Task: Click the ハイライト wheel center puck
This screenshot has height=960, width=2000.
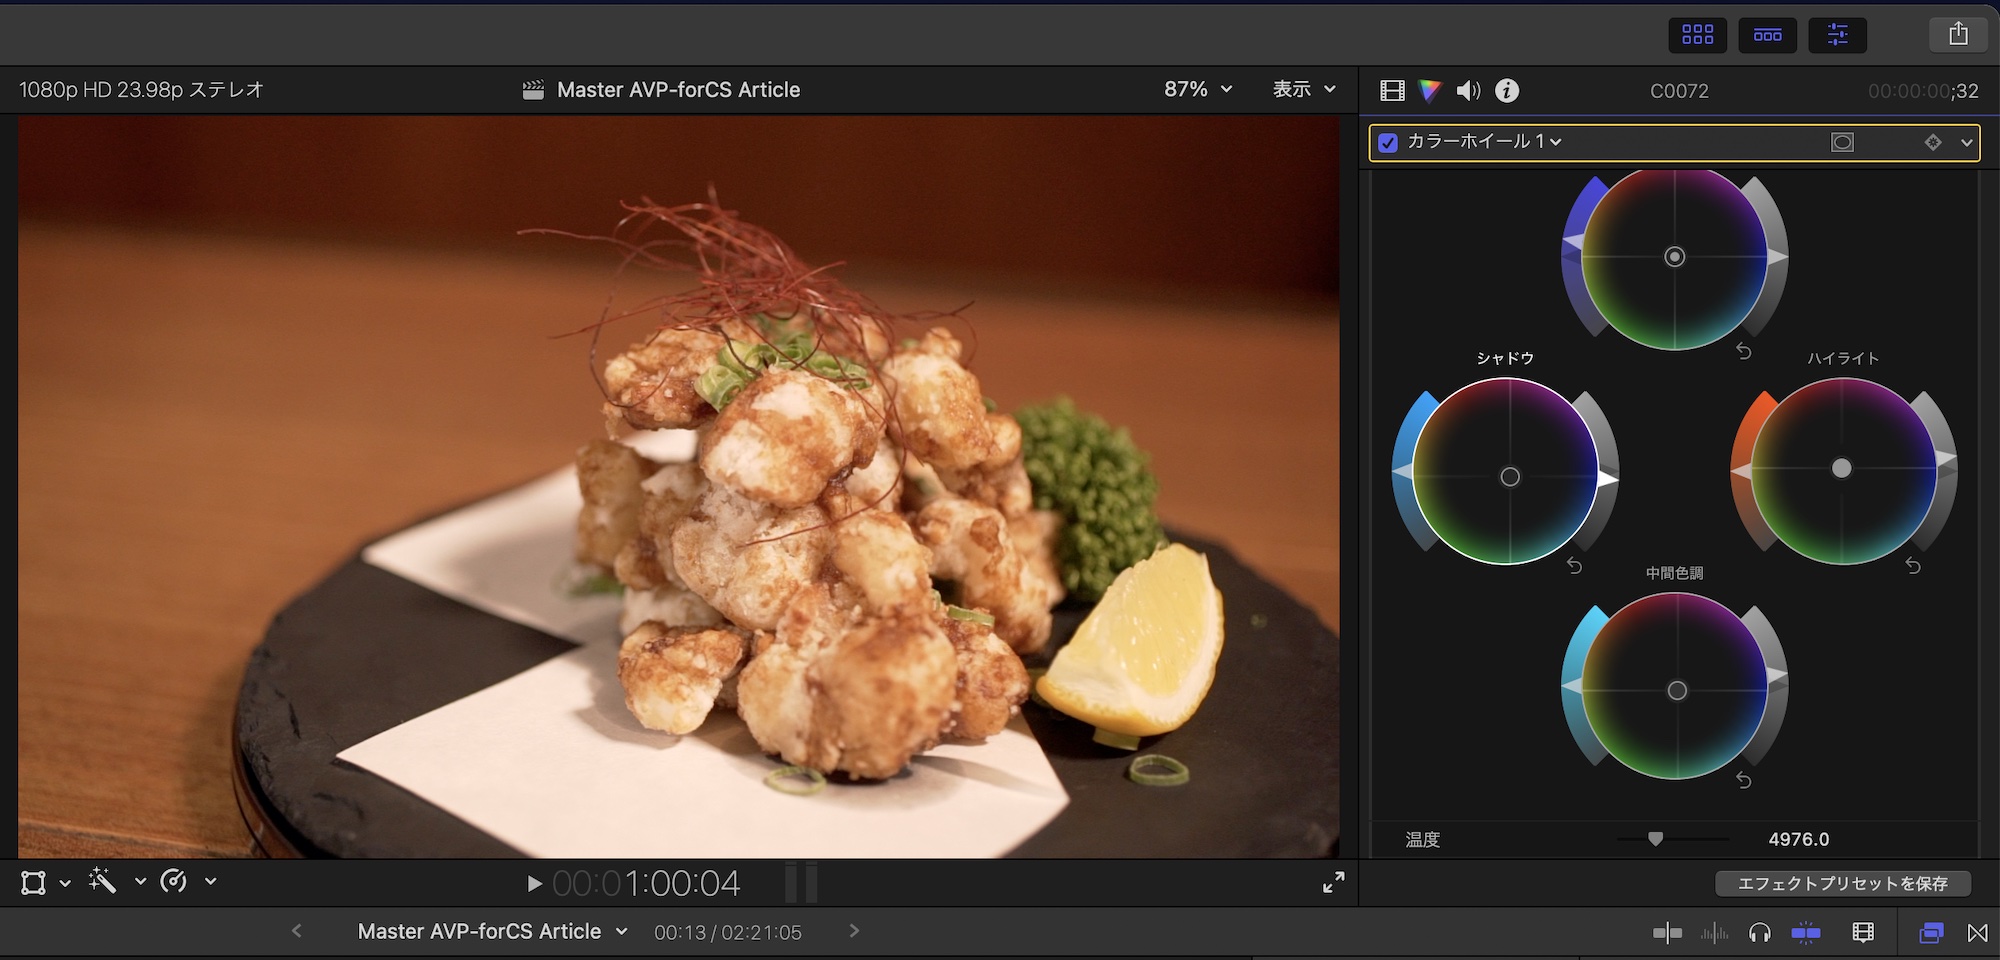Action: point(1842,468)
